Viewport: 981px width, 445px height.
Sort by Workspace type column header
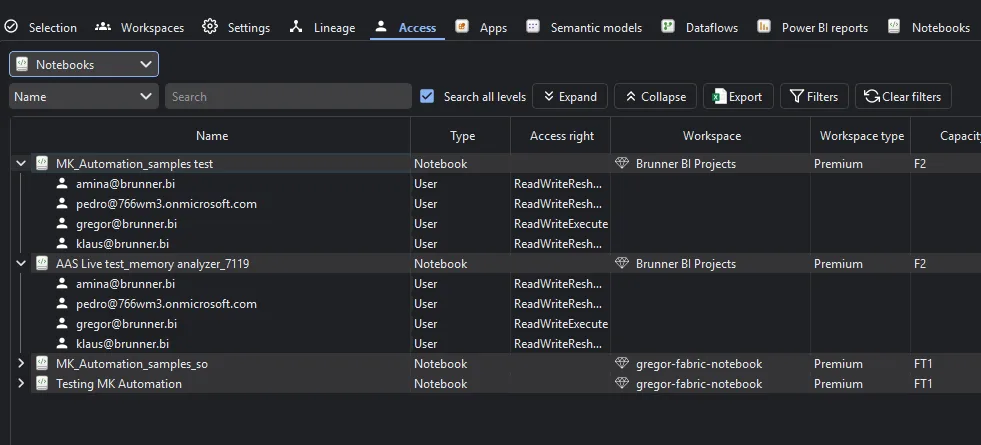point(862,136)
